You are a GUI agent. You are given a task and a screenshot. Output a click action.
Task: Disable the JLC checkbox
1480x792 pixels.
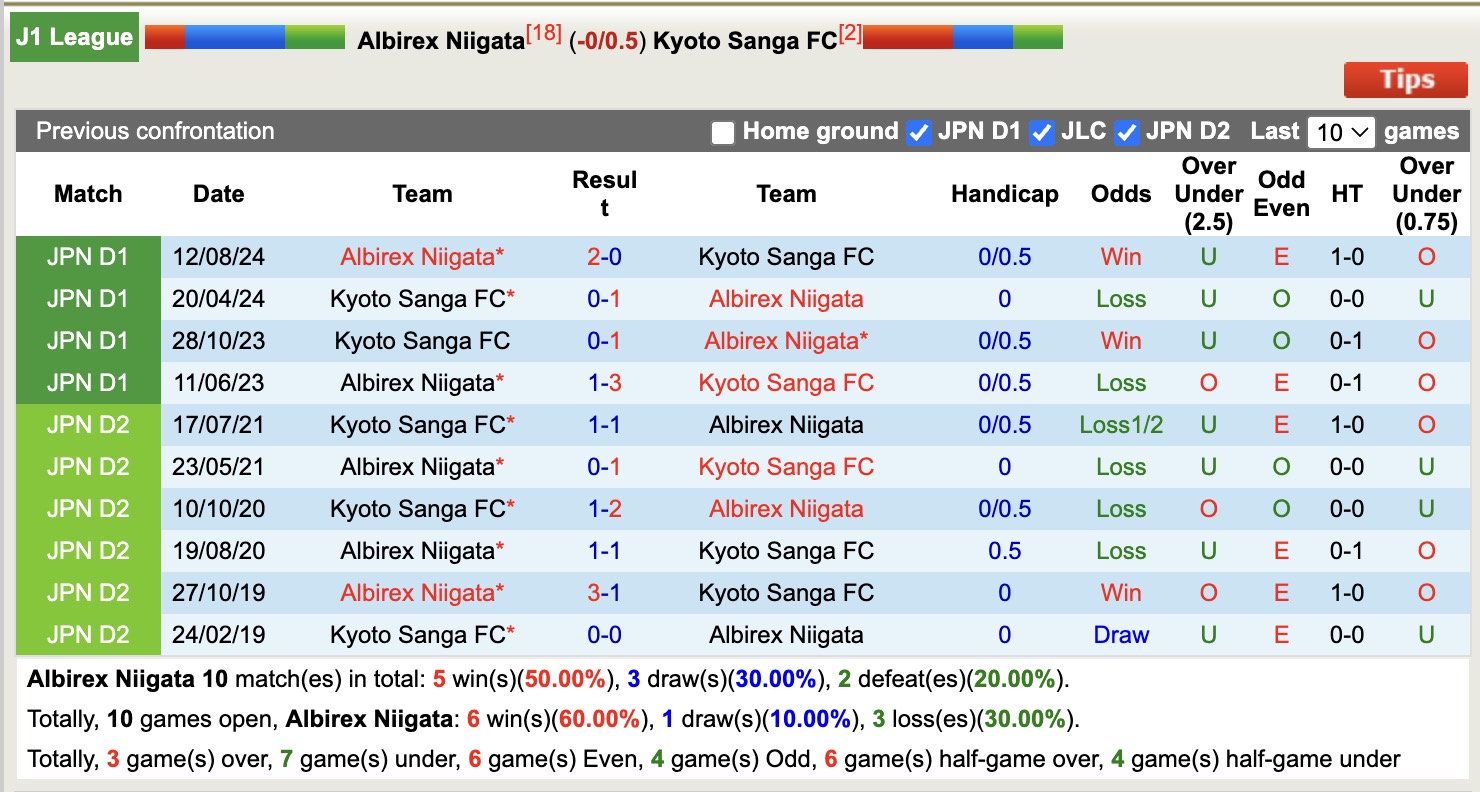1040,131
